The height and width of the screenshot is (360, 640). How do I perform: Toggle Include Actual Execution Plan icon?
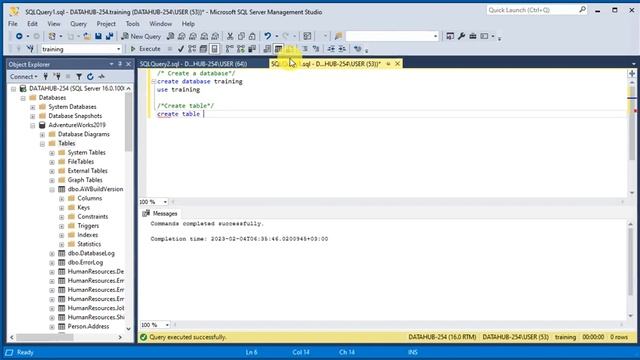(229, 49)
